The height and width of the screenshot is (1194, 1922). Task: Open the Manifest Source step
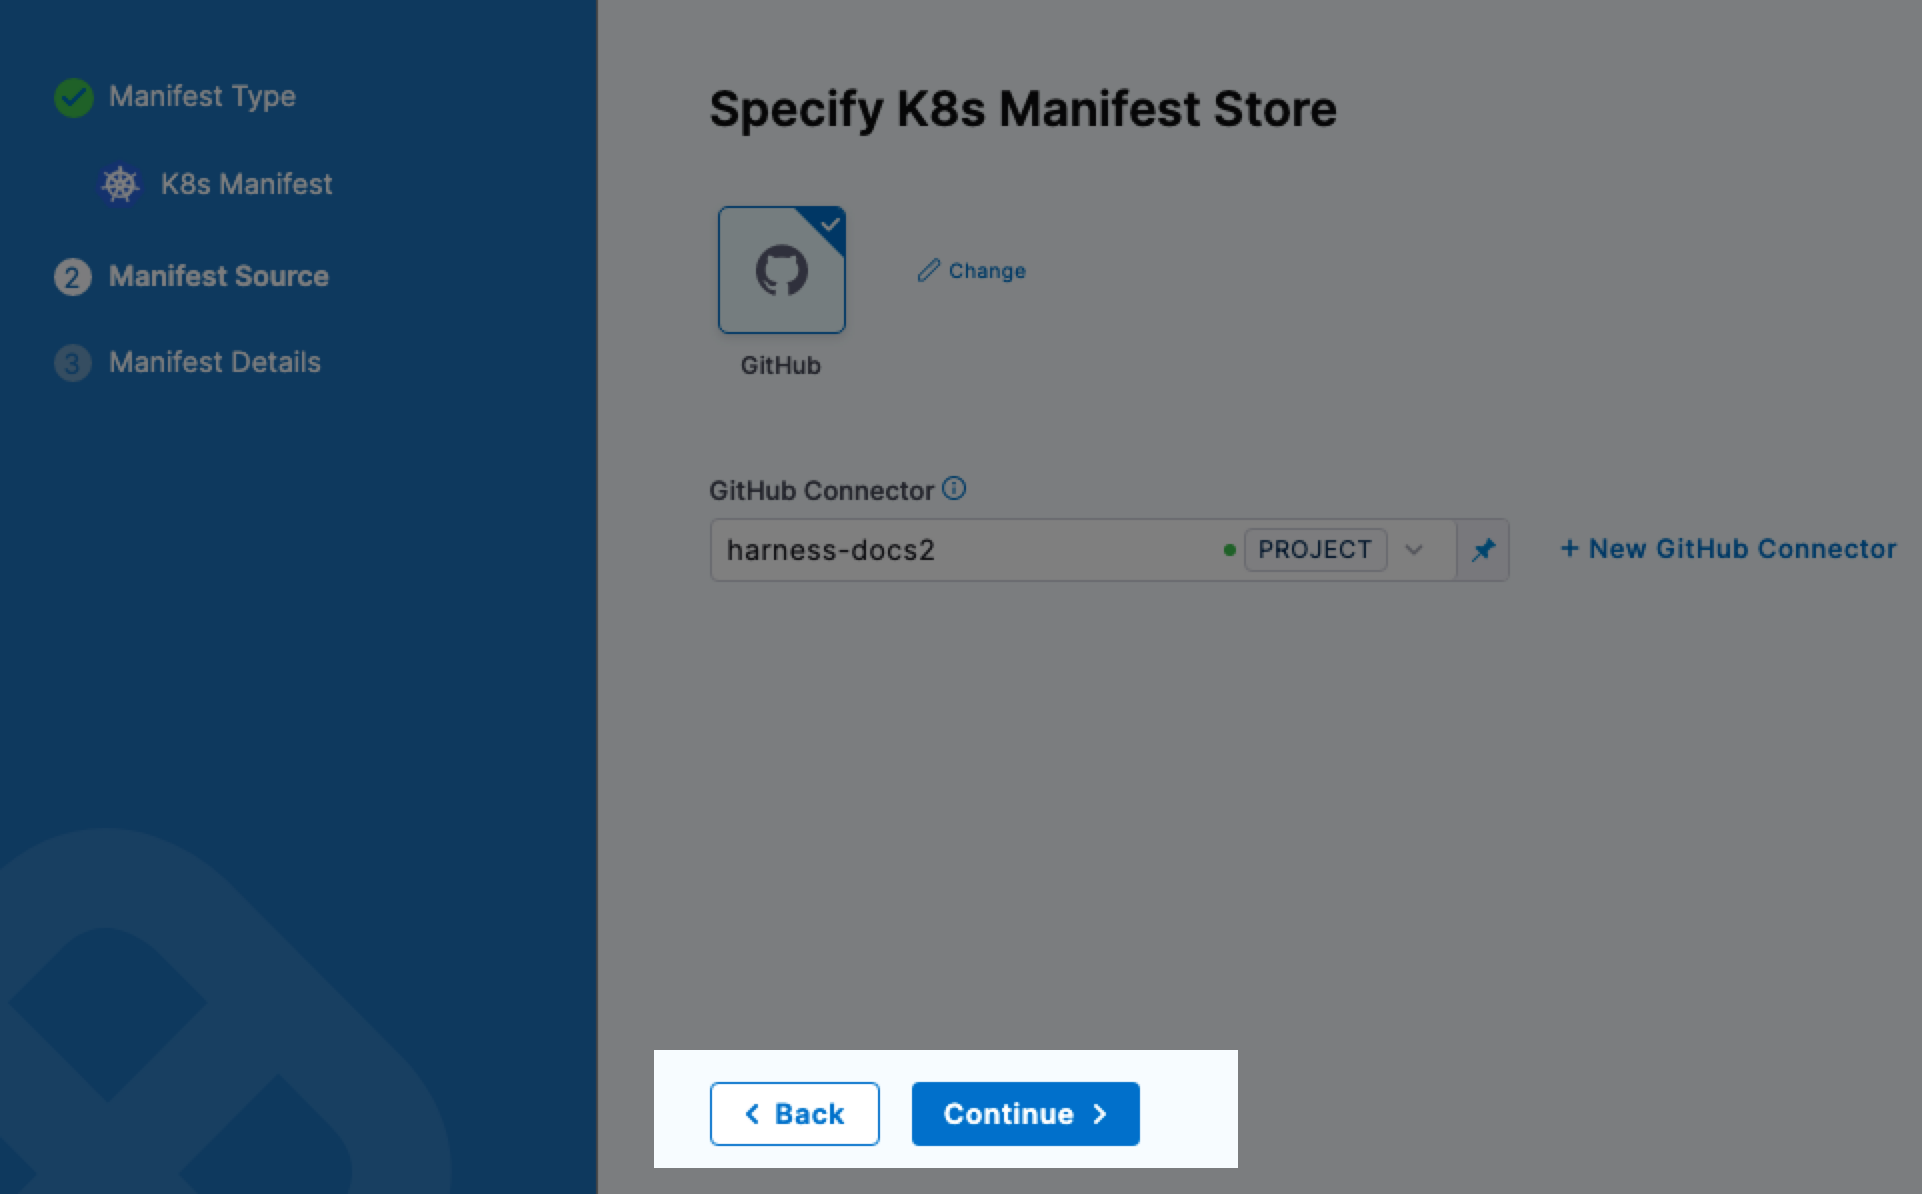[x=218, y=277]
